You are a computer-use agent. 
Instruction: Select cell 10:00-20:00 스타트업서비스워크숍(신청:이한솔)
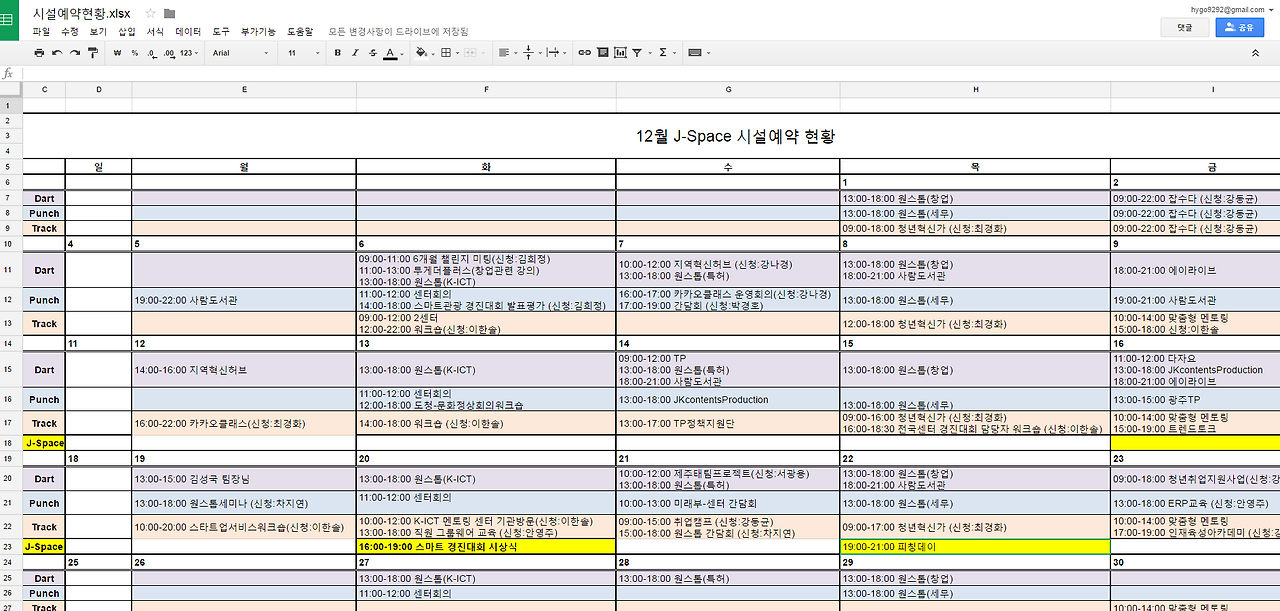(x=244, y=527)
